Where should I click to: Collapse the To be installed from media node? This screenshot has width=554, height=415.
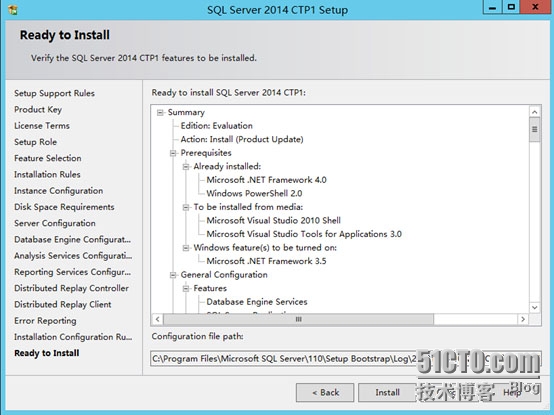coord(186,207)
